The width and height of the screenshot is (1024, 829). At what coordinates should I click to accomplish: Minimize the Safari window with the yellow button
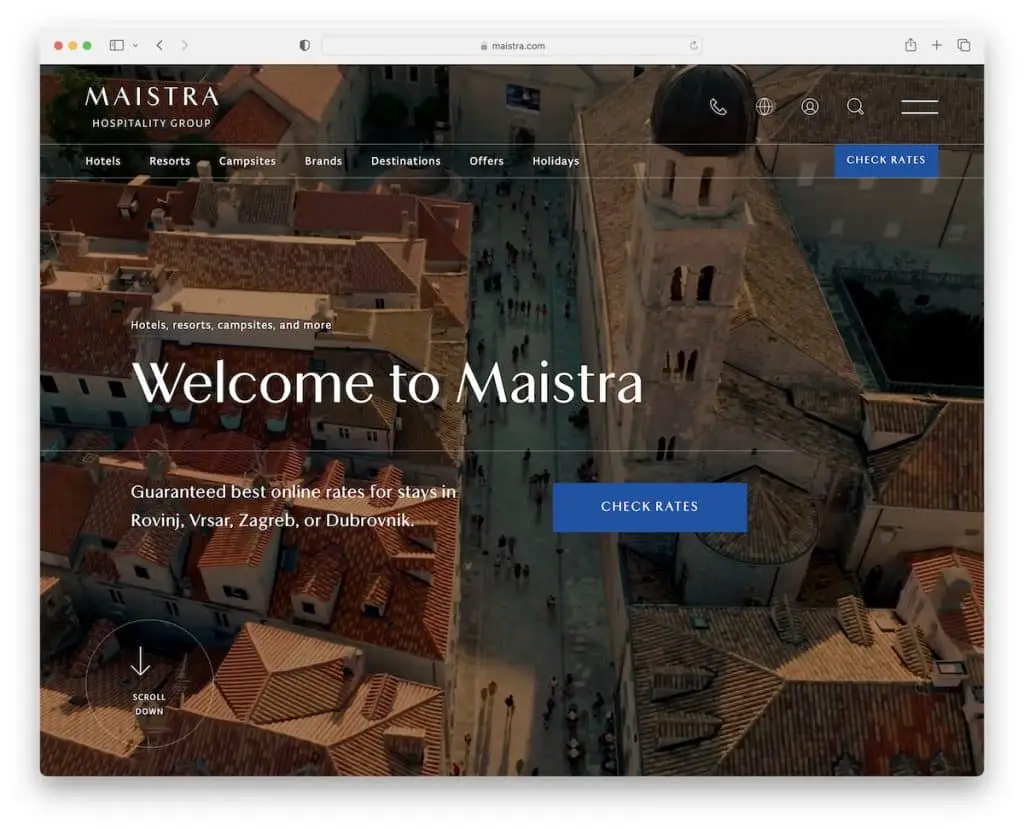pyautogui.click(x=72, y=46)
